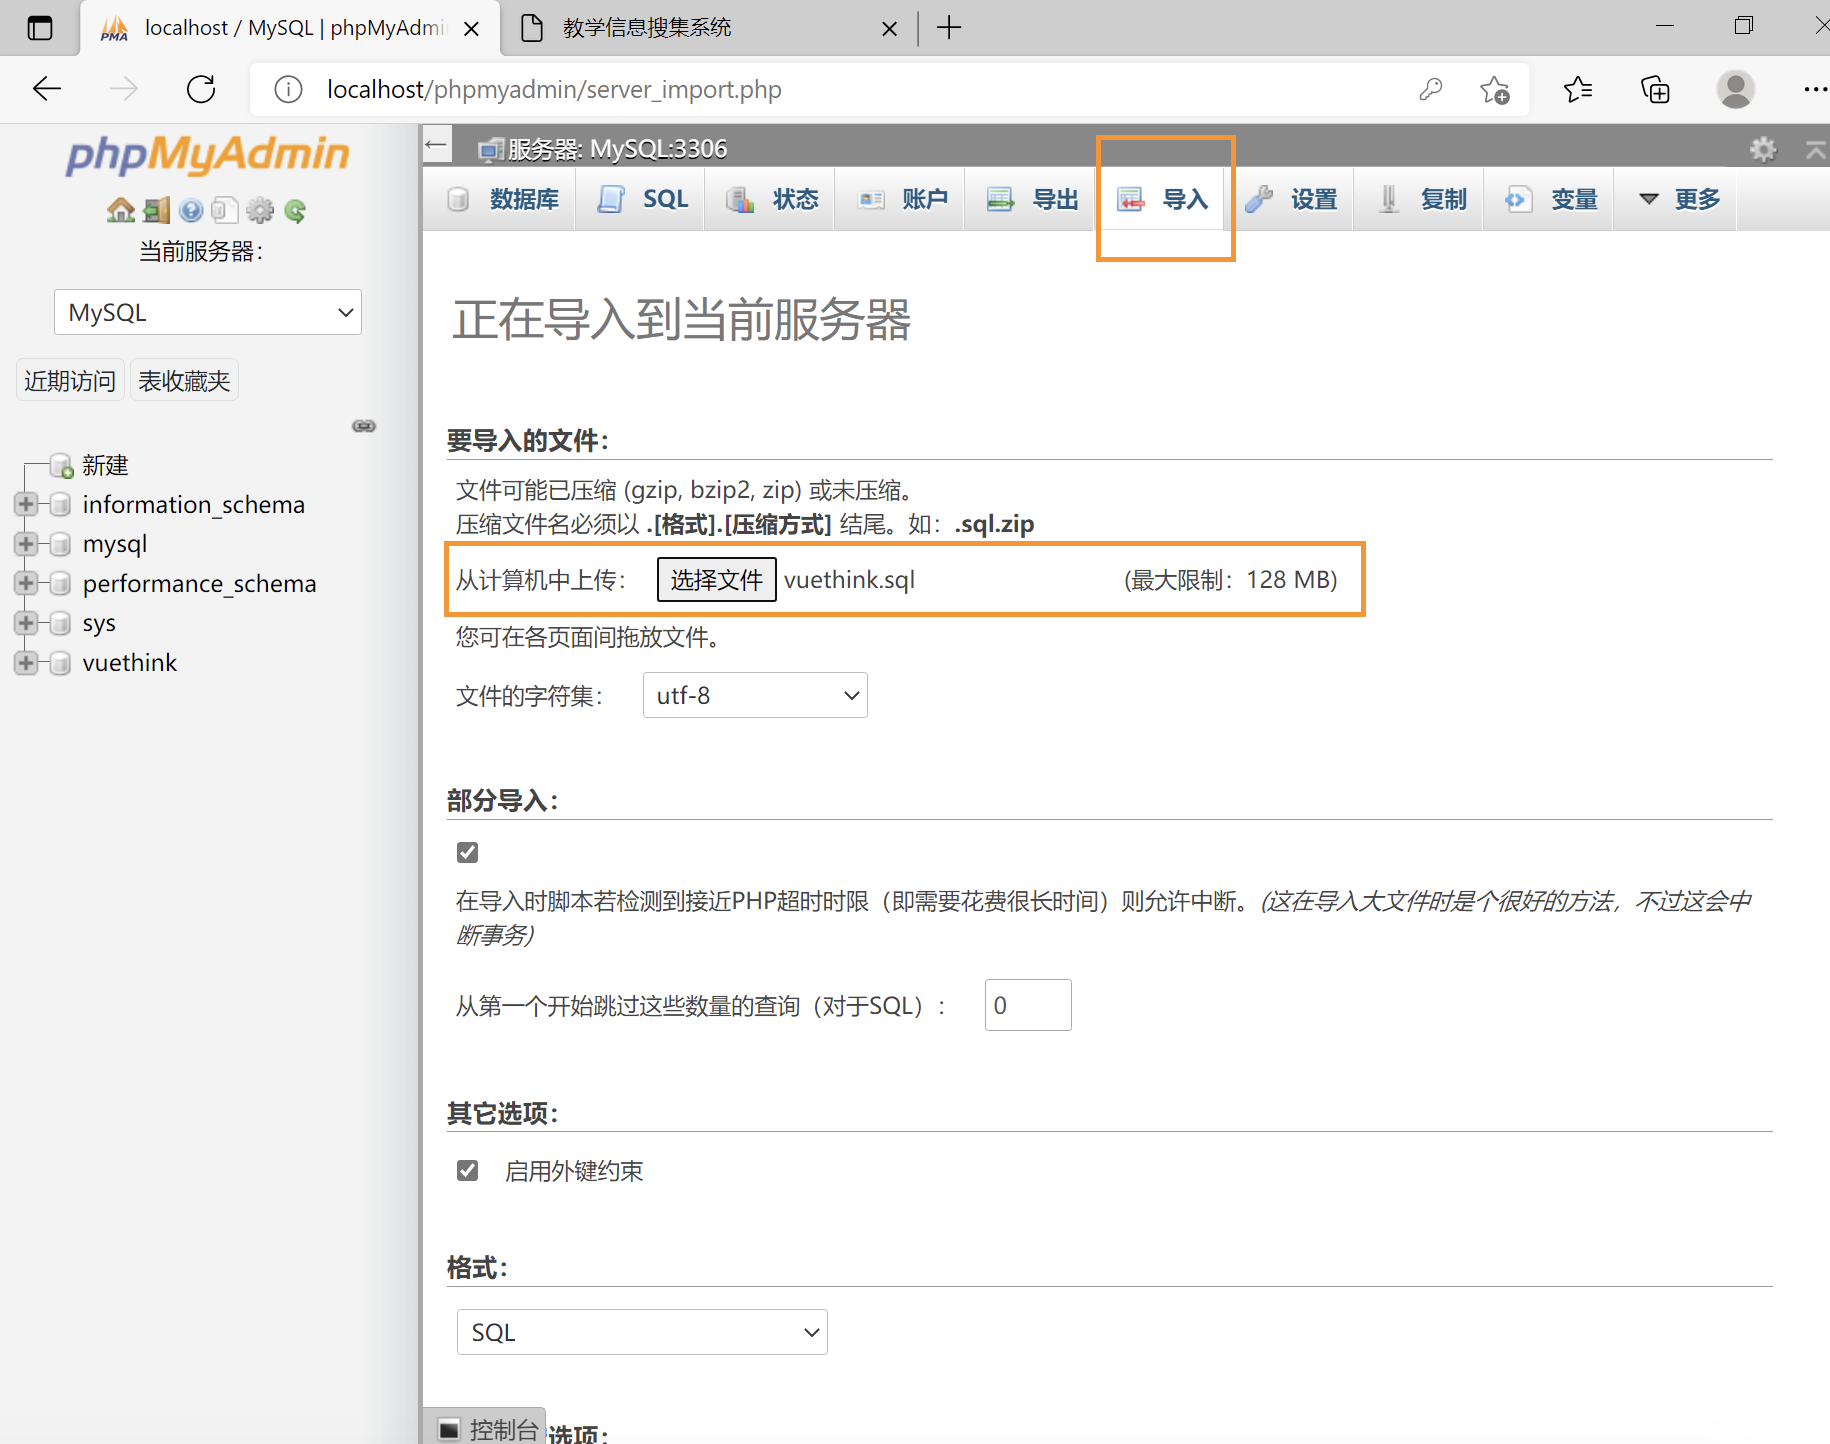Reload navigation panel green arrow icon
Screen dimensions: 1830x1444
click(x=295, y=210)
